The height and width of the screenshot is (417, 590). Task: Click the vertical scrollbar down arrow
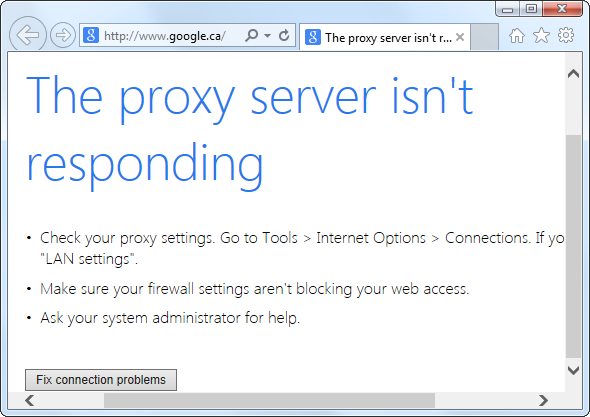(x=573, y=370)
